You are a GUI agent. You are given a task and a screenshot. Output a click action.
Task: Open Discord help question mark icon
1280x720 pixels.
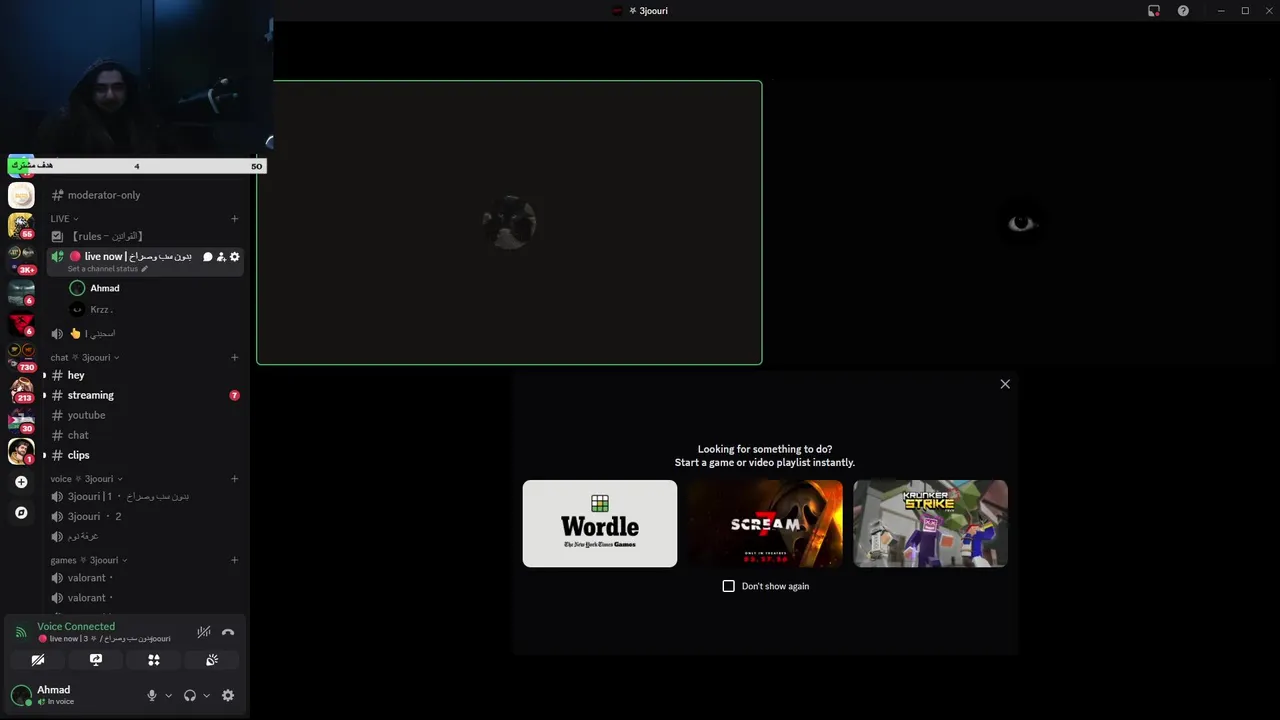(1183, 11)
